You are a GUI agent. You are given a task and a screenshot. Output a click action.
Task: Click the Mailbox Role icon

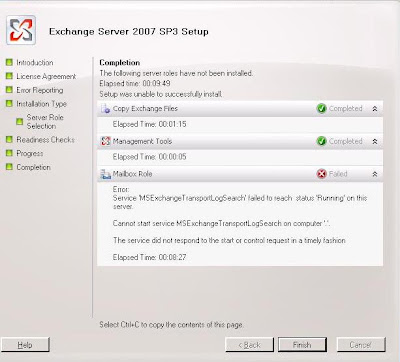point(105,174)
